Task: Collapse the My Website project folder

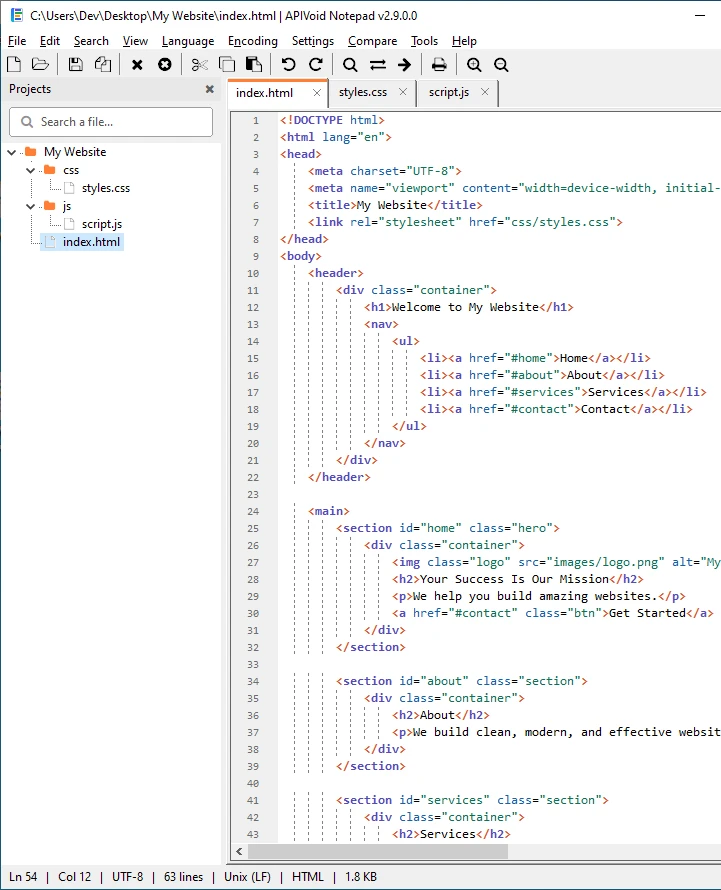Action: 11,152
